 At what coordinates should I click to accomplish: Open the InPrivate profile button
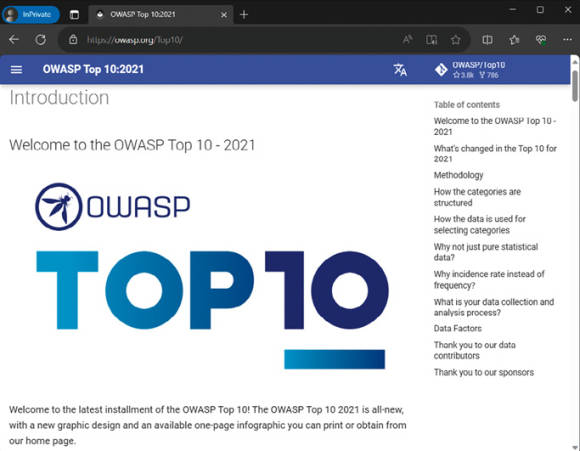(31, 15)
